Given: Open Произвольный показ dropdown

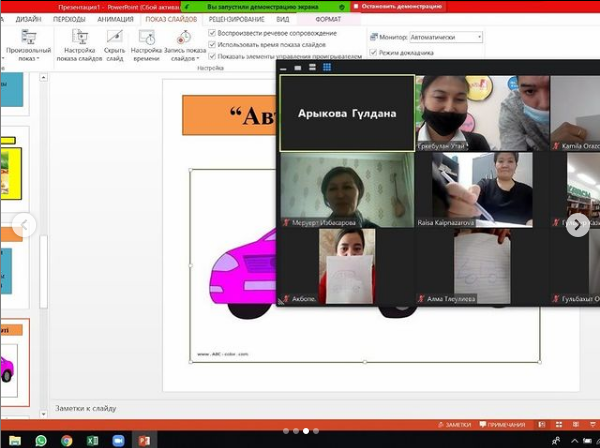Looking at the screenshot, I should click(x=28, y=58).
